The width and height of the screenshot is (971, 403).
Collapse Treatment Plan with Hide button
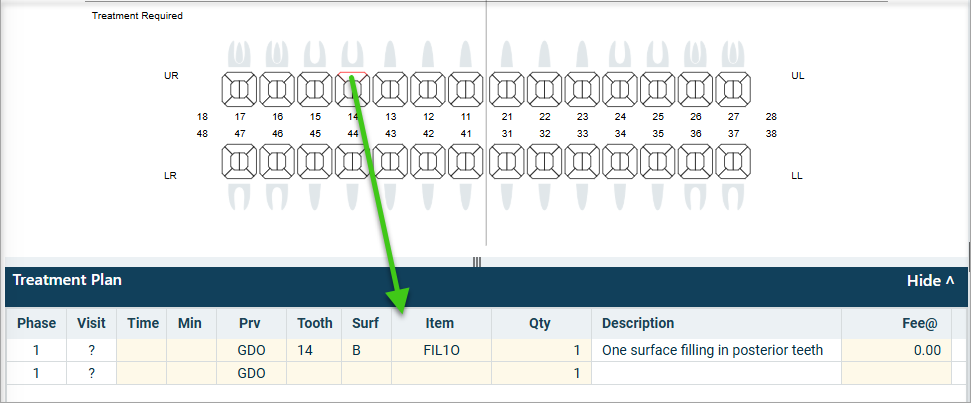point(930,280)
